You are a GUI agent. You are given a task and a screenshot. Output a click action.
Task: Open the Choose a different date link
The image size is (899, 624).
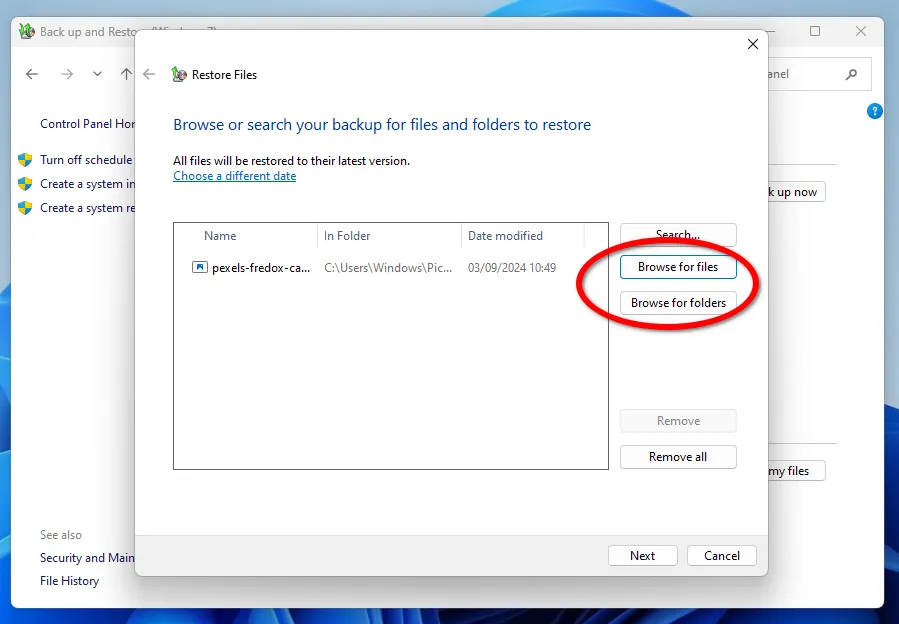tap(234, 176)
